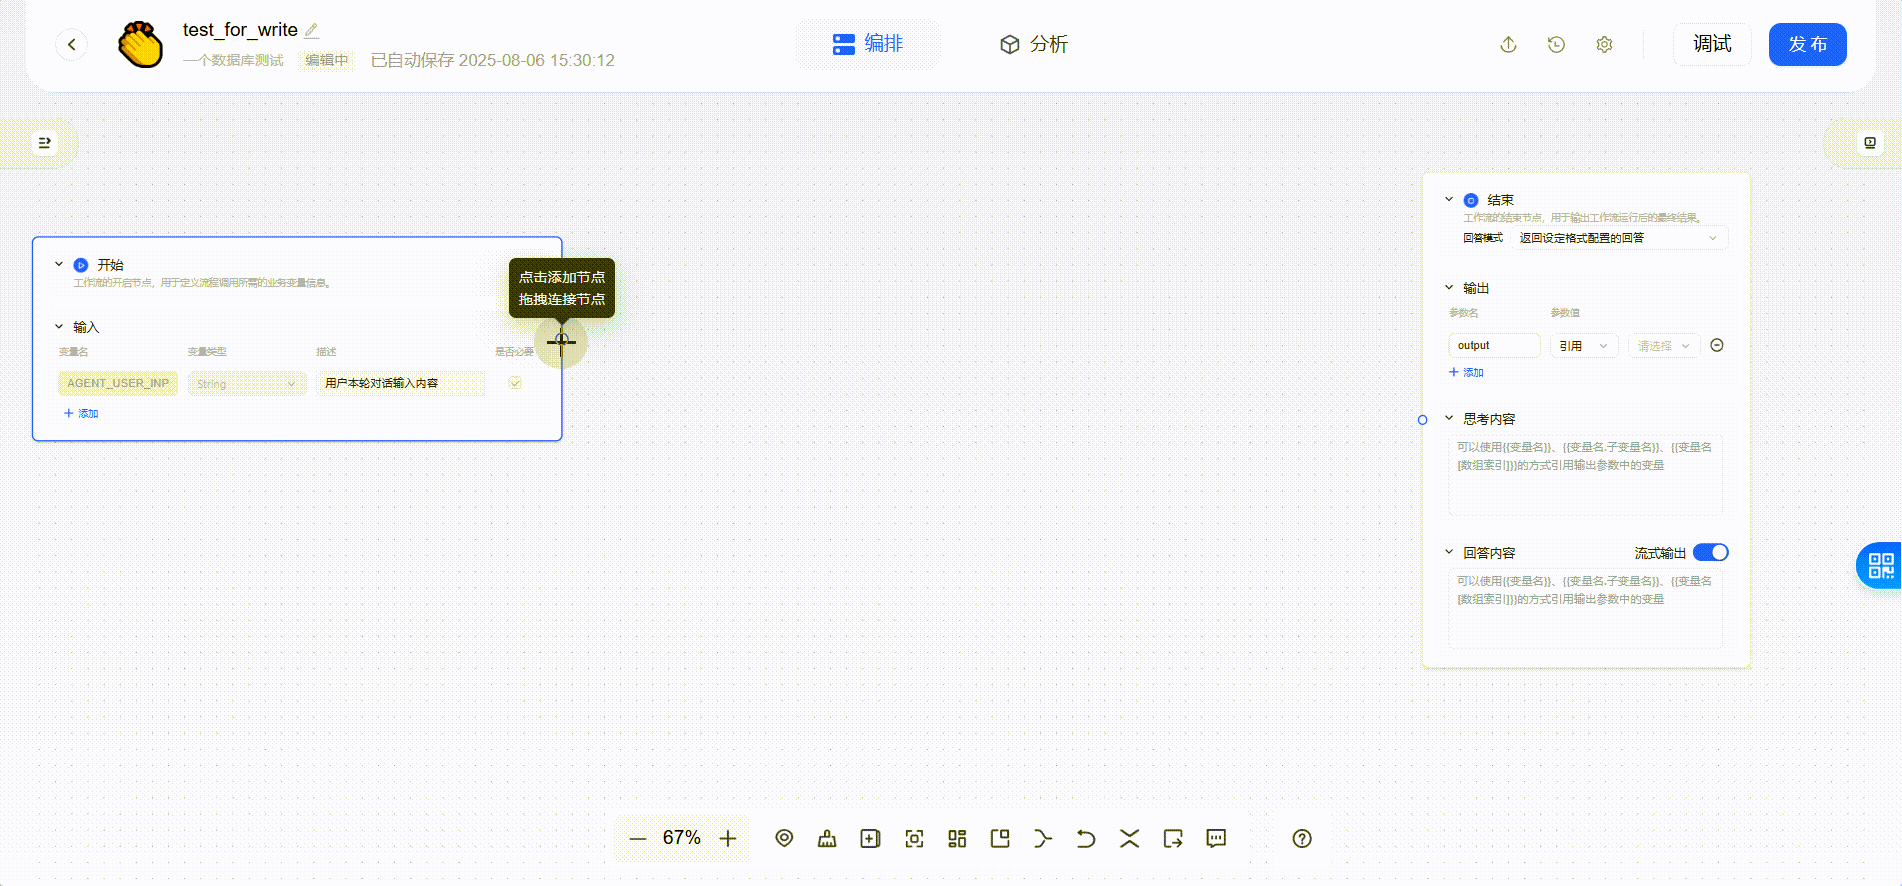The image size is (1902, 886).
Task: Collapse the 思考内容 section
Action: click(x=1449, y=419)
